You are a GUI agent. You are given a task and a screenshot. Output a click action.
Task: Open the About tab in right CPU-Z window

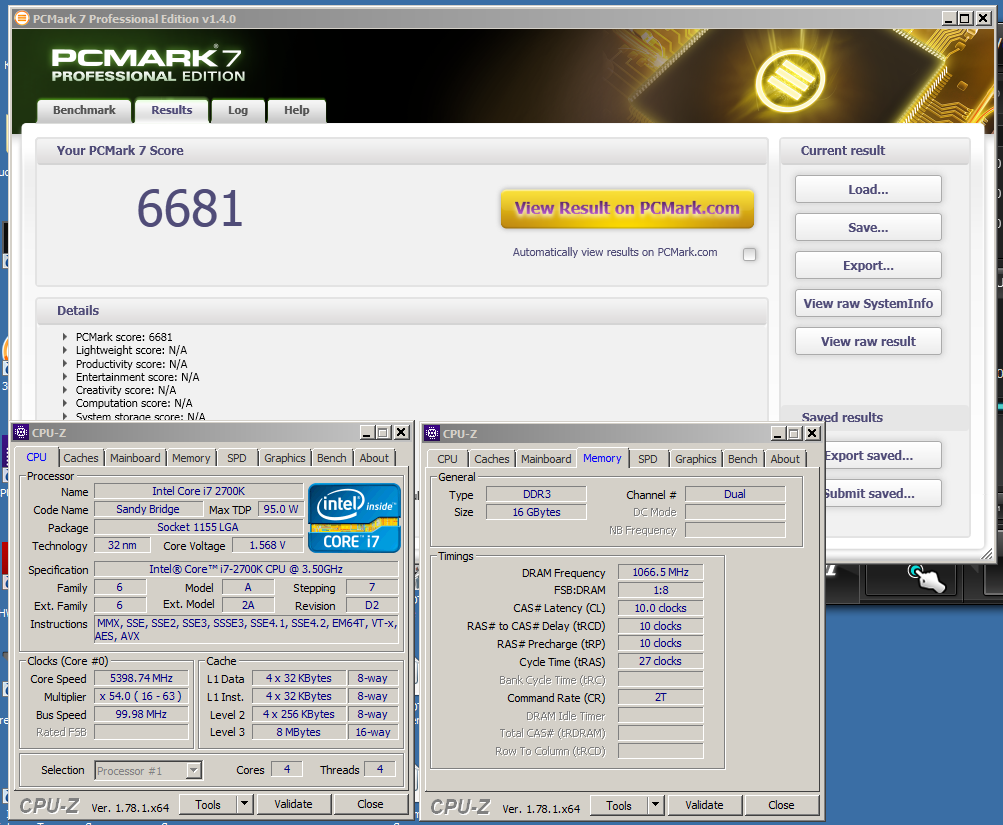pyautogui.click(x=785, y=459)
